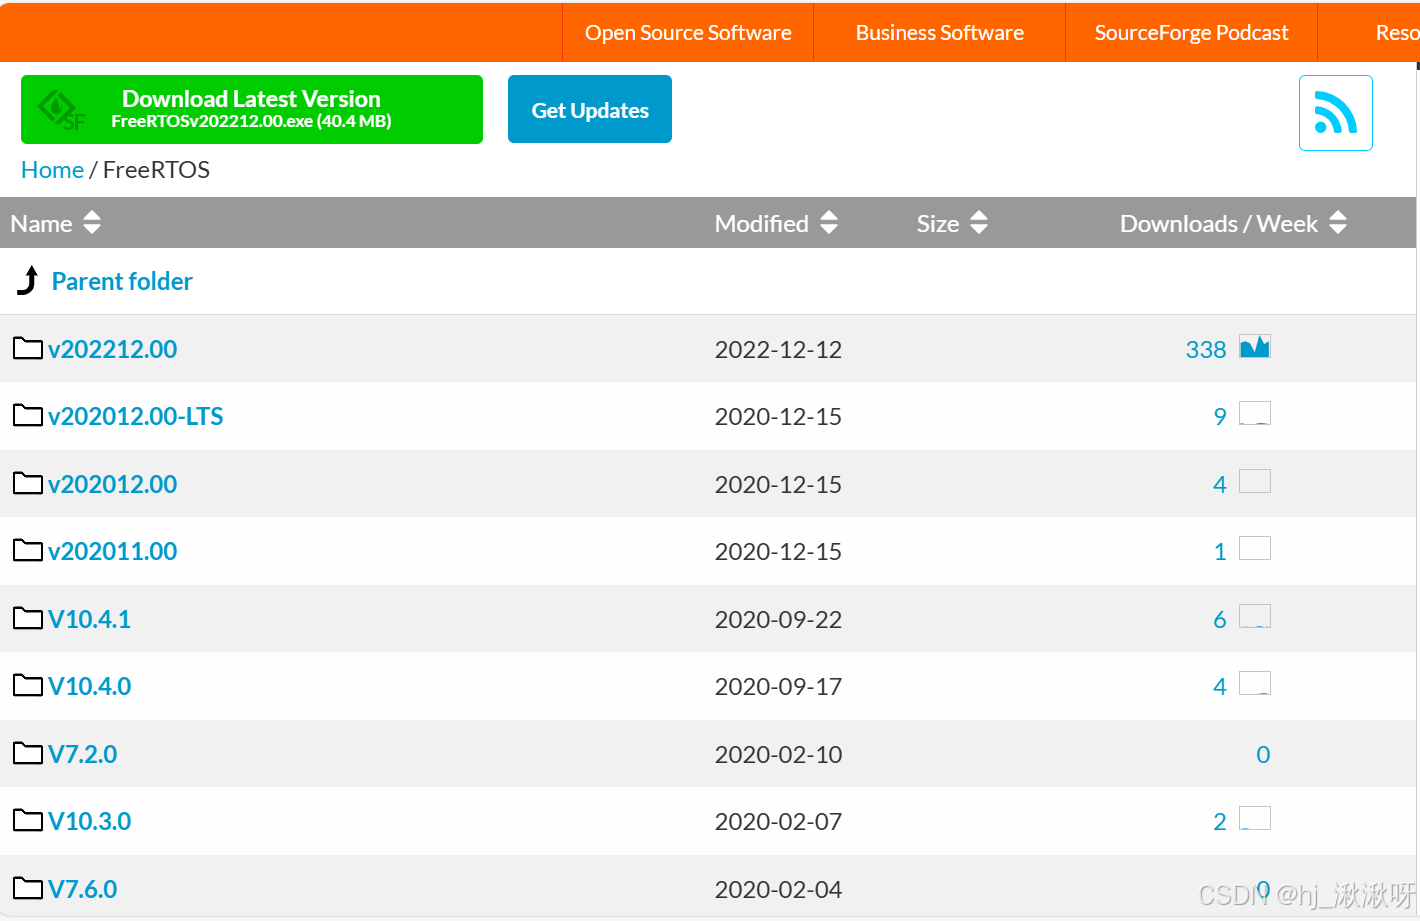Click the folder icon beside v202212.00
The width and height of the screenshot is (1420, 921).
tap(28, 348)
